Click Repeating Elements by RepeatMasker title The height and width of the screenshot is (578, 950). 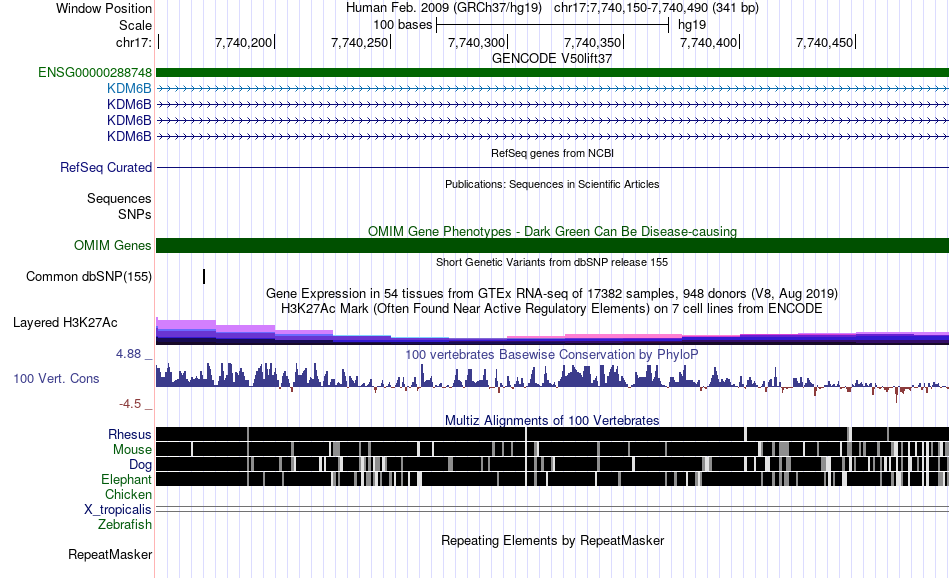(x=553, y=540)
